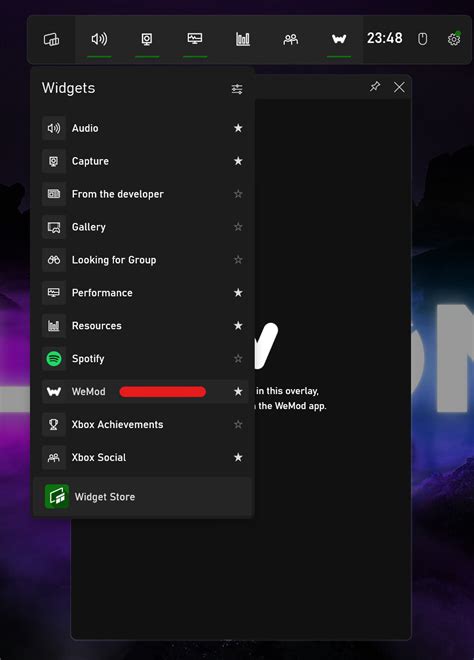474x660 pixels.
Task: Select Performance in the Widgets list
Action: point(145,293)
